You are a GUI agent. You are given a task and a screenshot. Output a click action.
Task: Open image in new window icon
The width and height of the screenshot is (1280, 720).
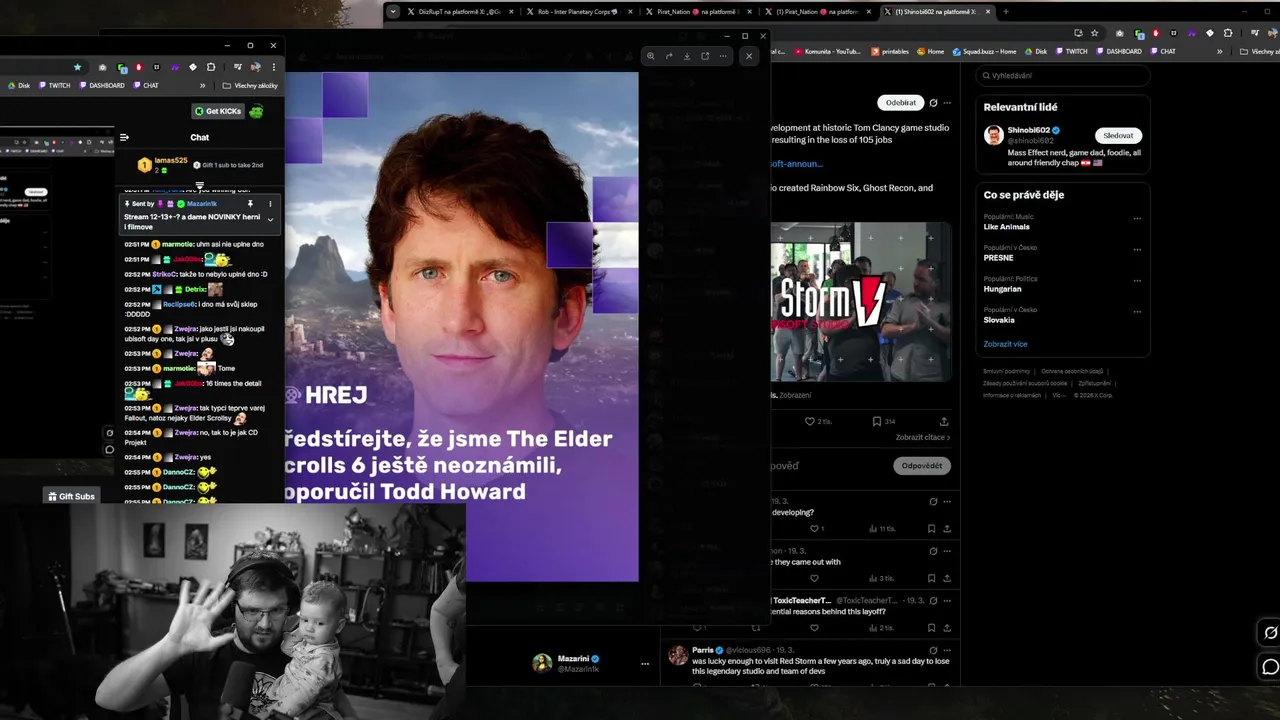[x=705, y=56]
